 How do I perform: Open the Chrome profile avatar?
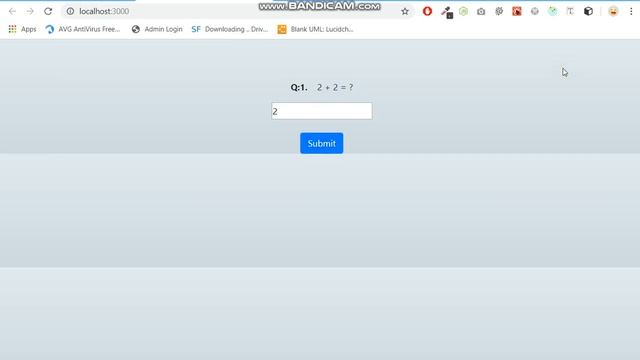pos(613,11)
